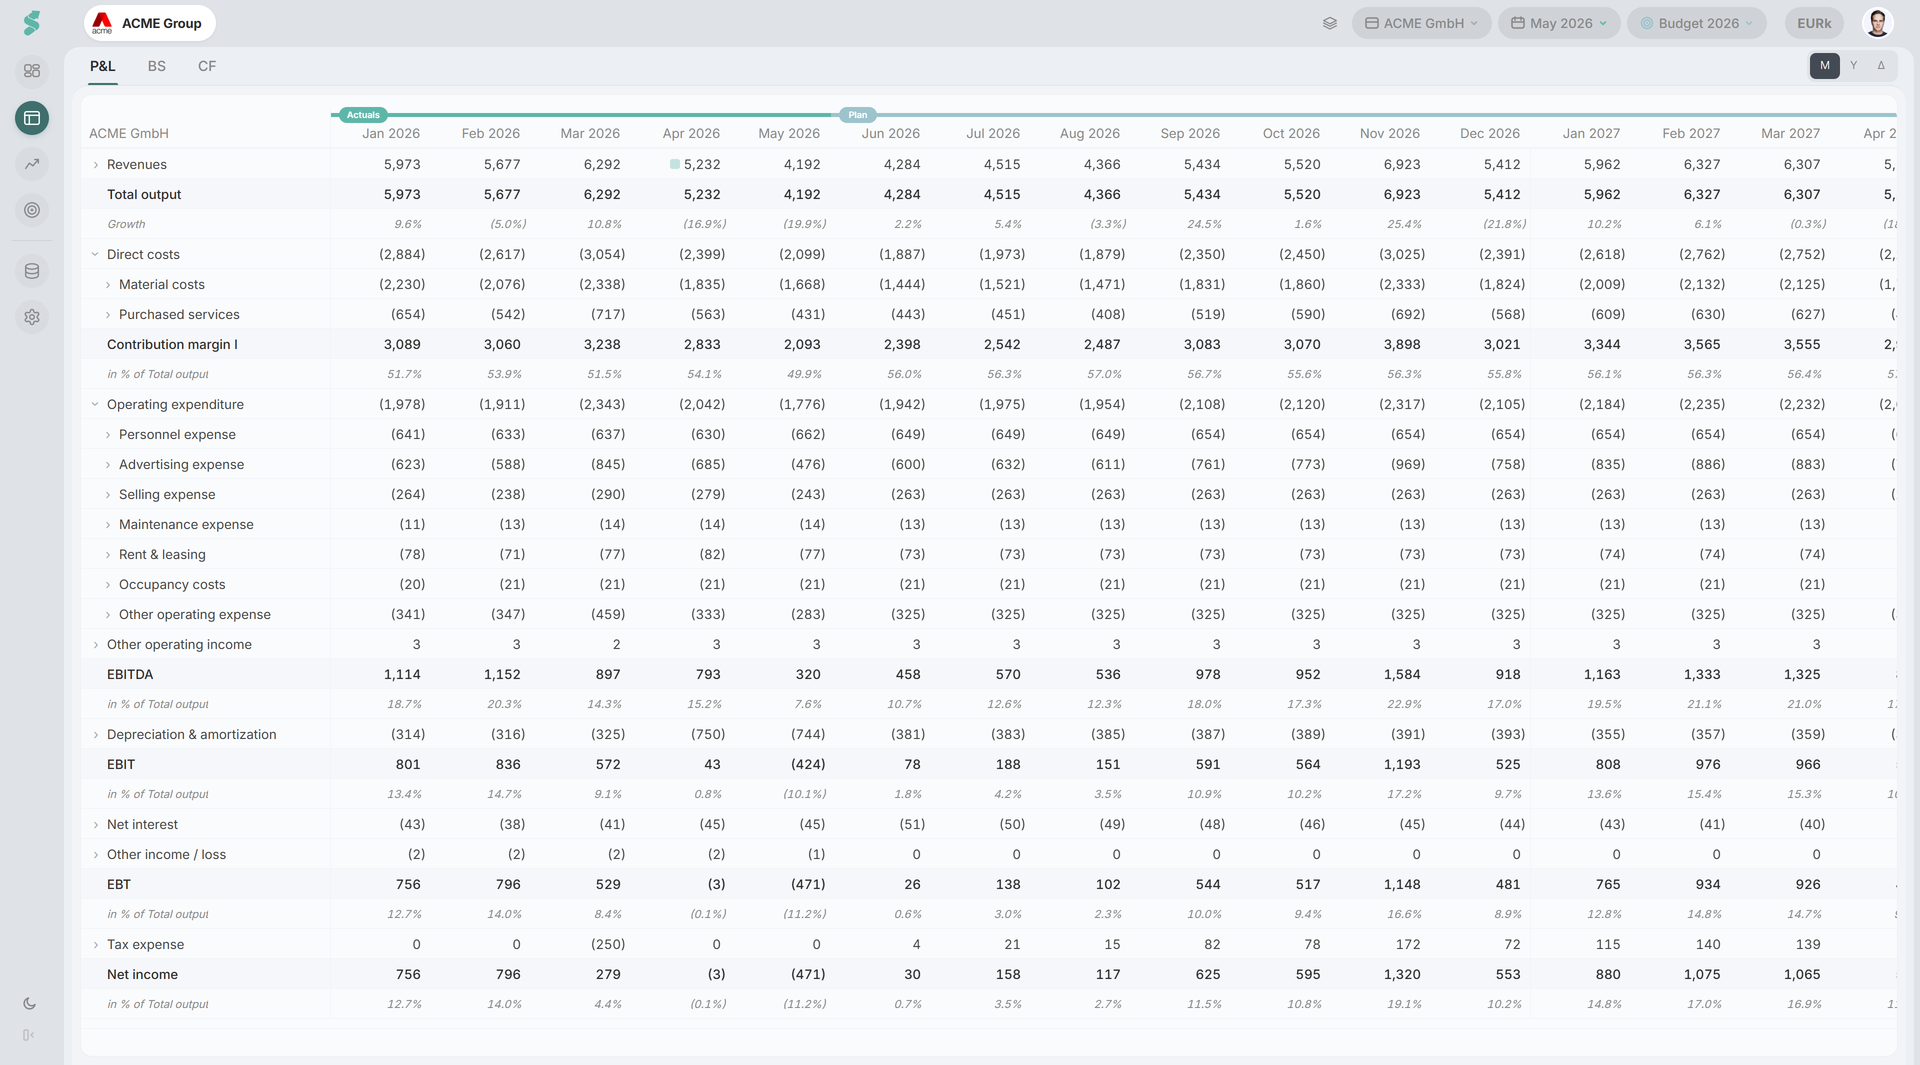Open the database icon in sidebar

point(32,271)
